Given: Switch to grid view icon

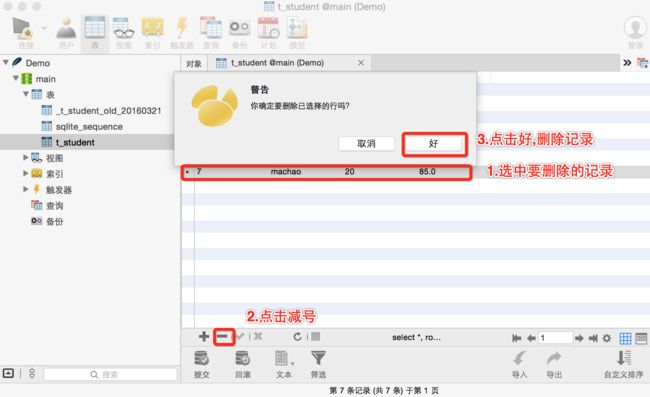Looking at the screenshot, I should pyautogui.click(x=625, y=339).
